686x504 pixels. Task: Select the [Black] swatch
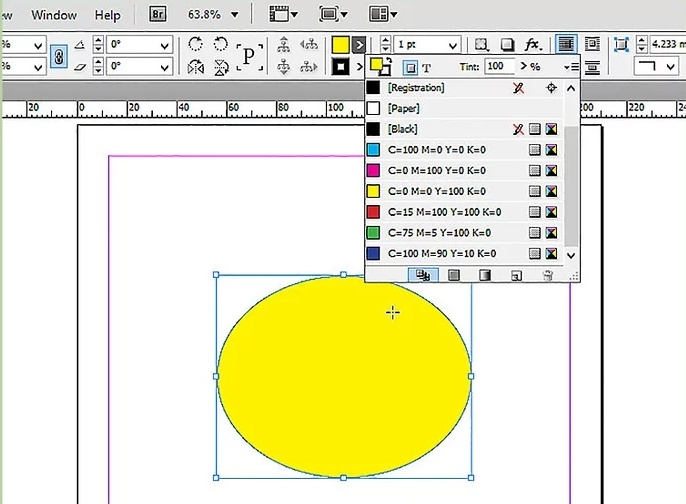tap(464, 129)
